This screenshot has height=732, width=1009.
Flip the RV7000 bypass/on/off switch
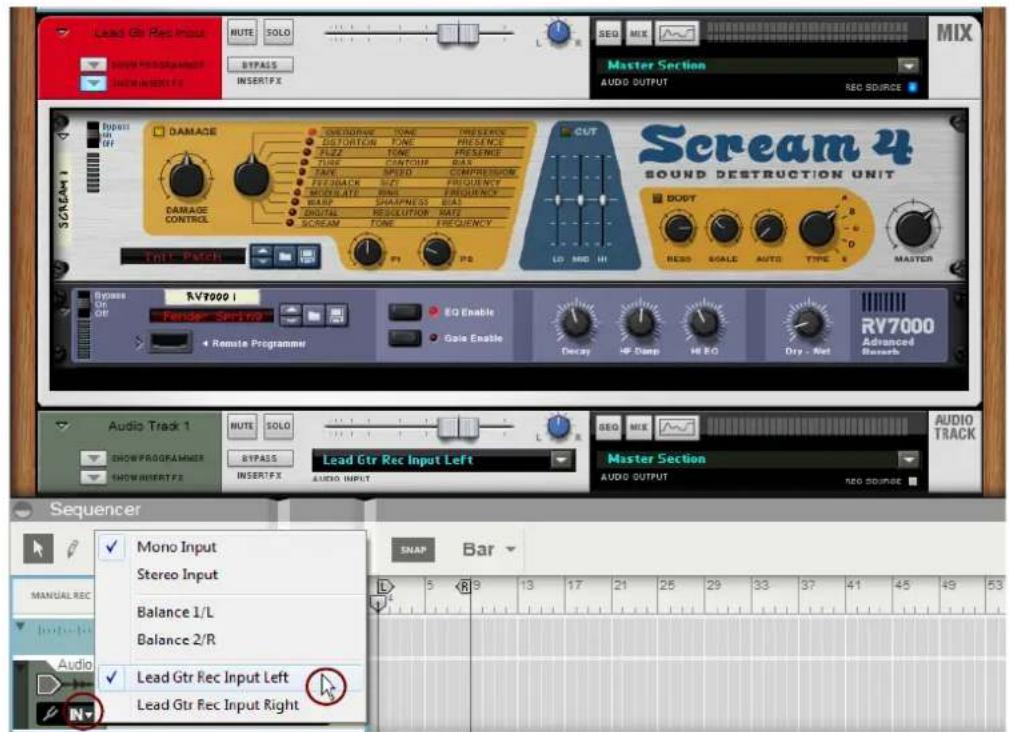tap(84, 304)
